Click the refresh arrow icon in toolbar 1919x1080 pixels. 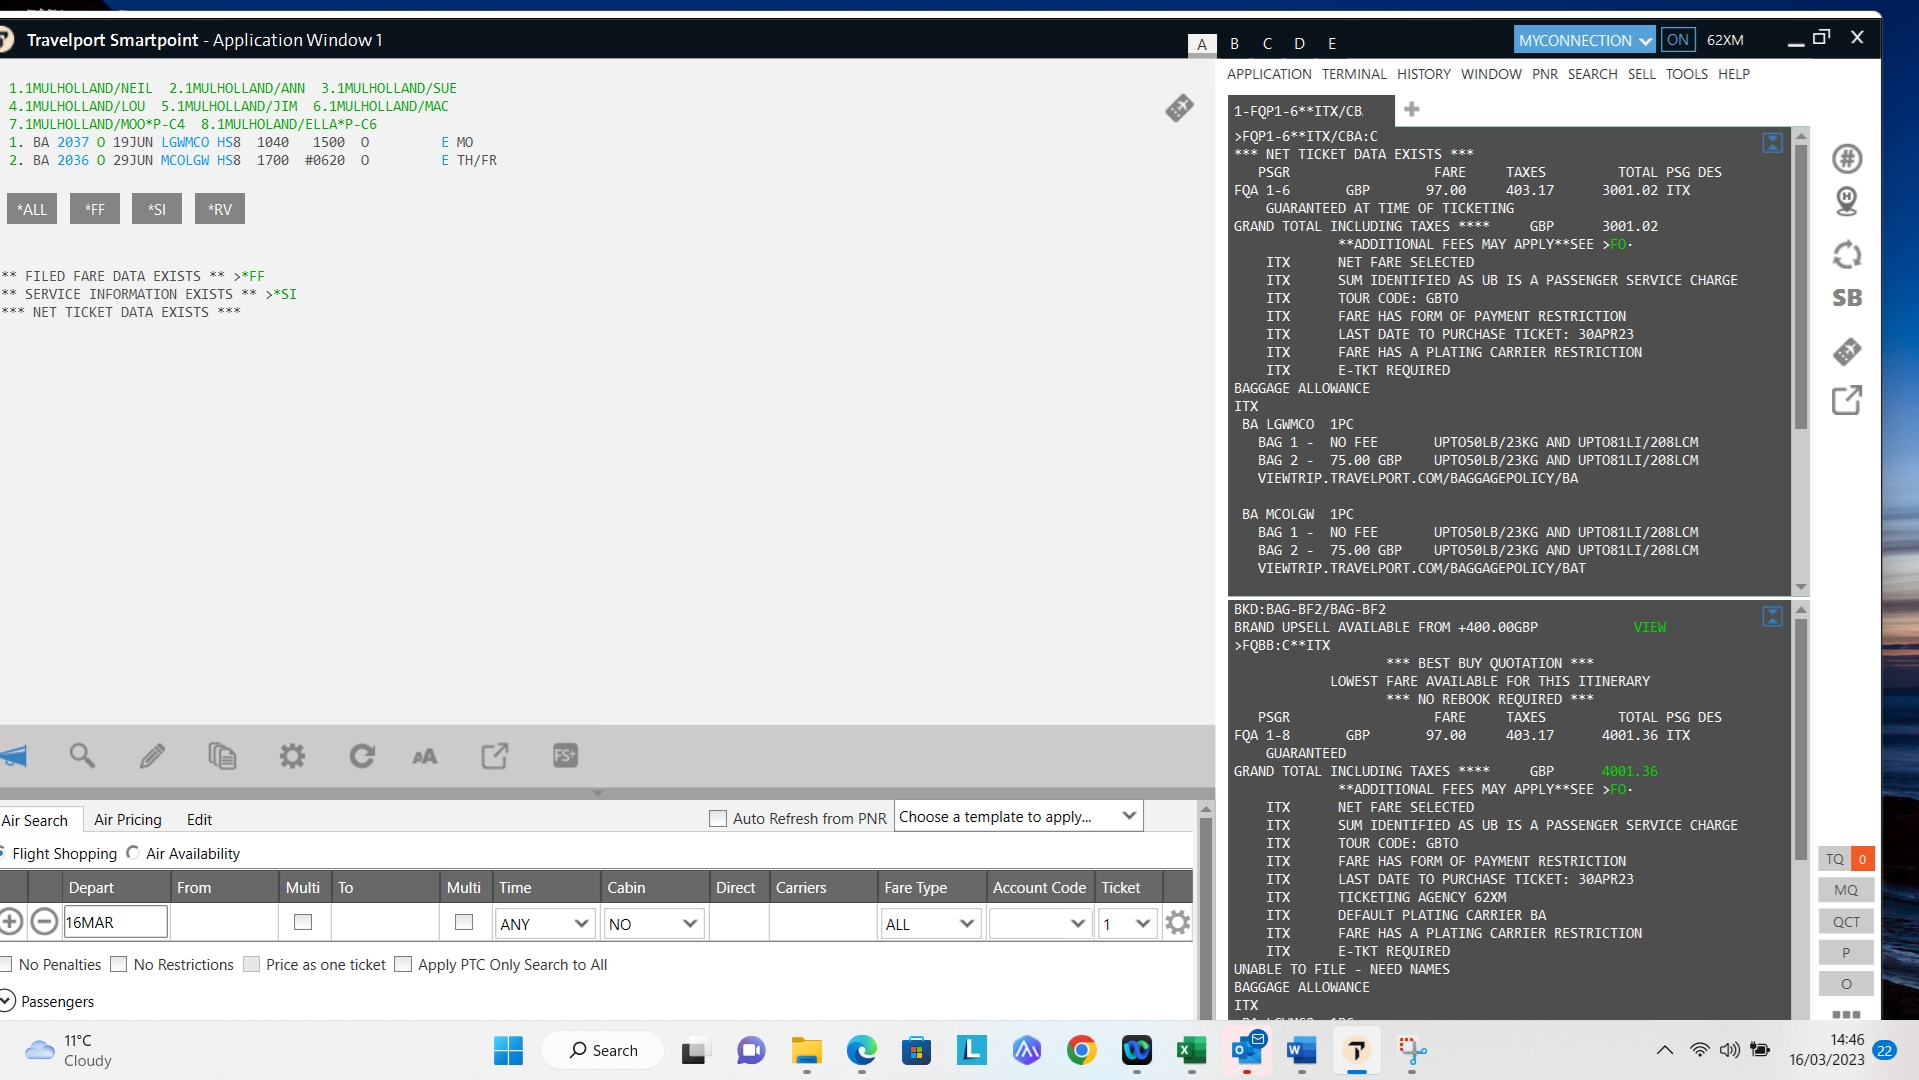click(362, 756)
